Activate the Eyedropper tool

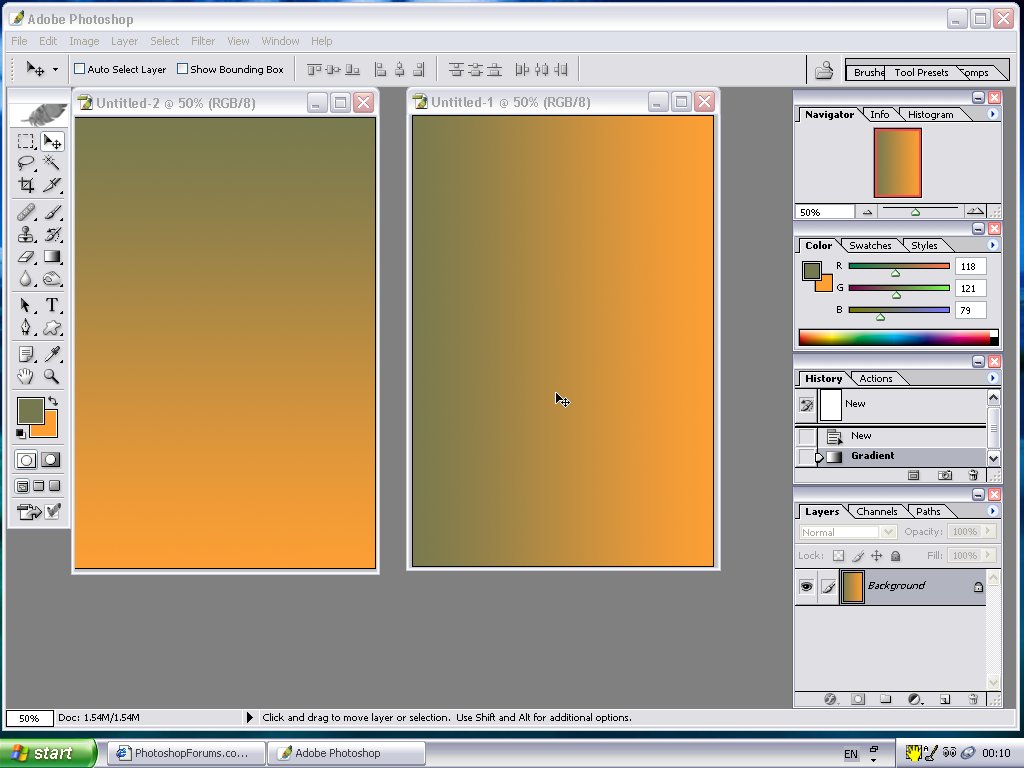[52, 354]
